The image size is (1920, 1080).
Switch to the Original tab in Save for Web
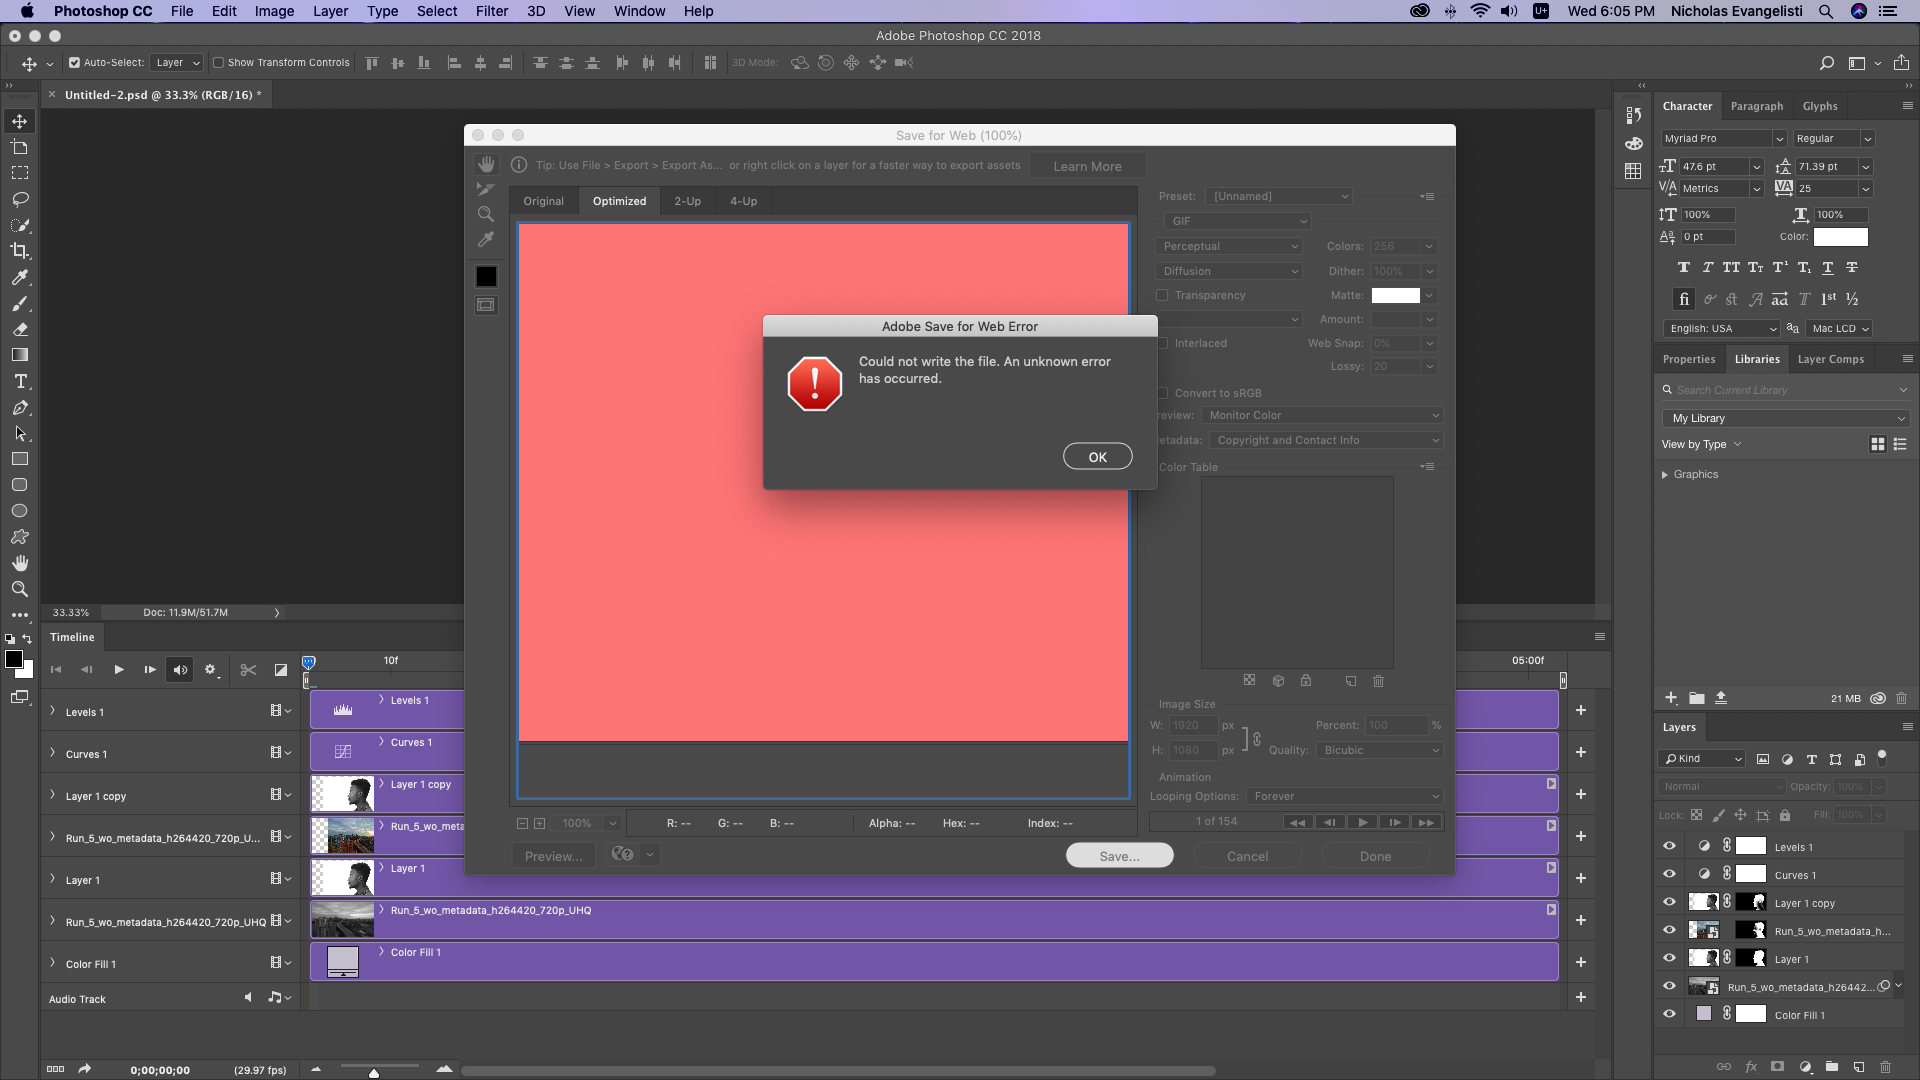tap(543, 200)
